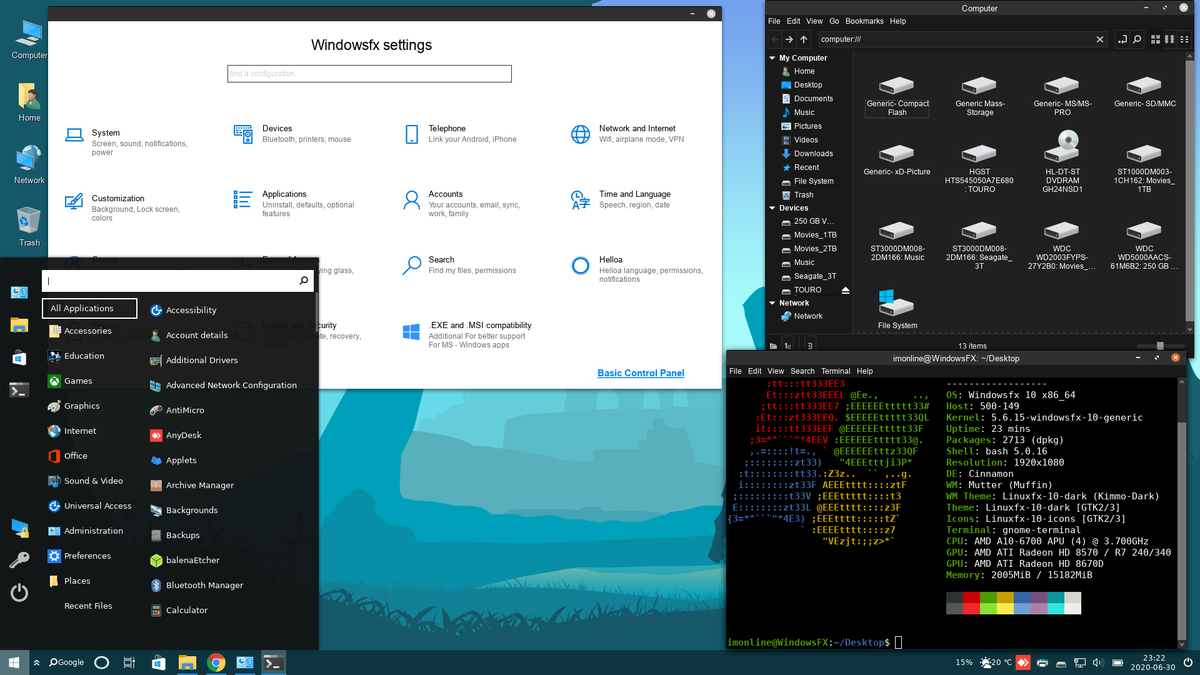Viewport: 1200px width, 675px height.
Task: Click the Start menu Windows logo
Action: click(14, 662)
